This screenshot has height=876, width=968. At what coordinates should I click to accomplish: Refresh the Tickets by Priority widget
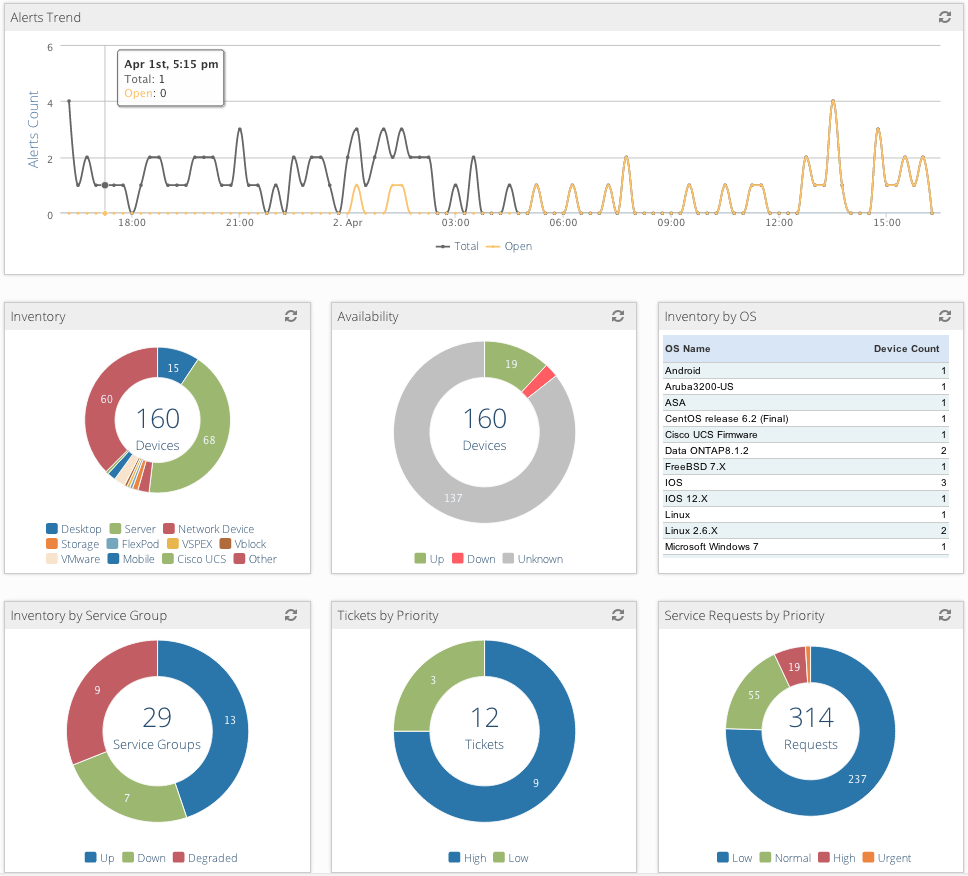tap(617, 615)
